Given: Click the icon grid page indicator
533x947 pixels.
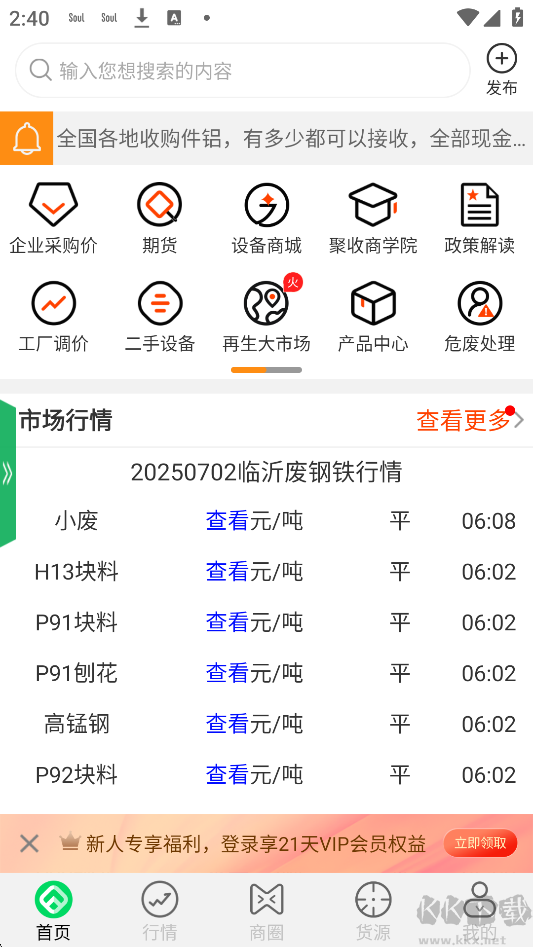Looking at the screenshot, I should (266, 370).
